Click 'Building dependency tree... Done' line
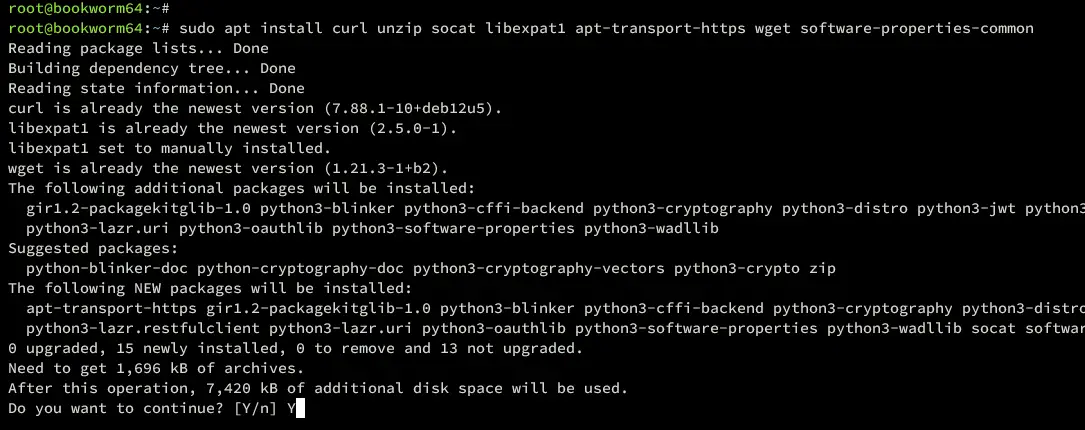The image size is (1085, 430). tap(152, 69)
